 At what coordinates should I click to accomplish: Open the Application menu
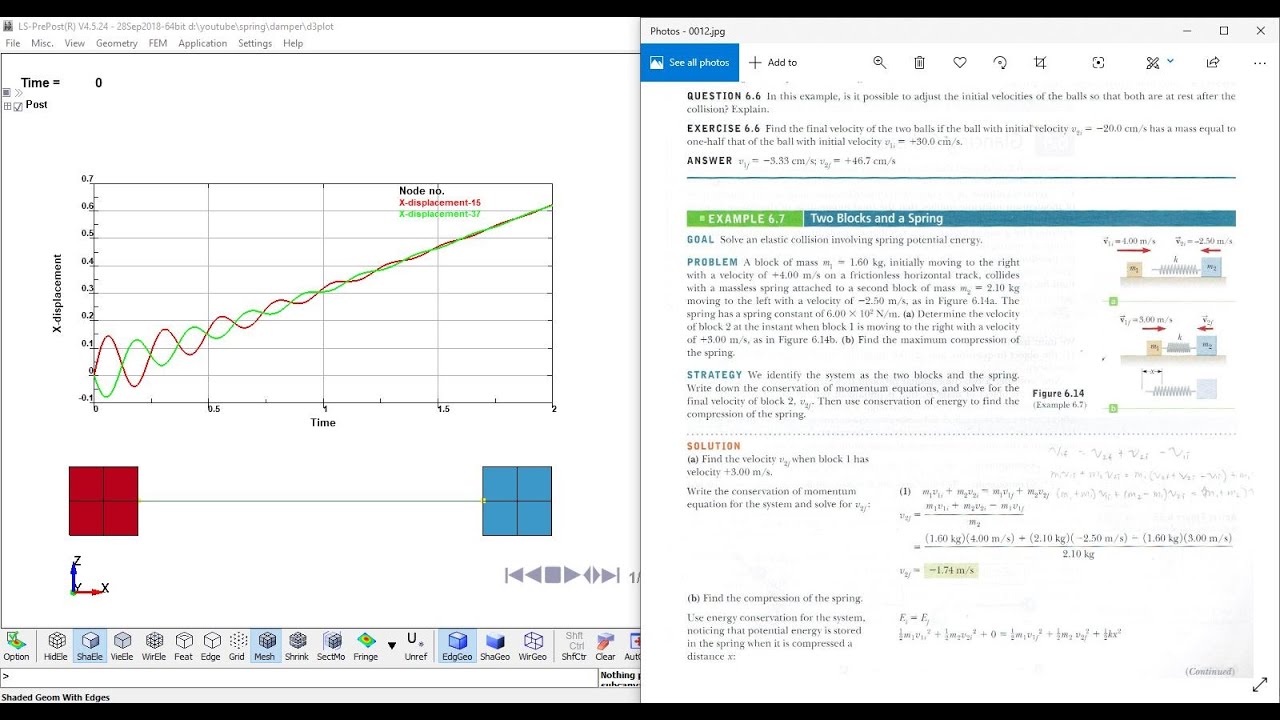point(203,43)
